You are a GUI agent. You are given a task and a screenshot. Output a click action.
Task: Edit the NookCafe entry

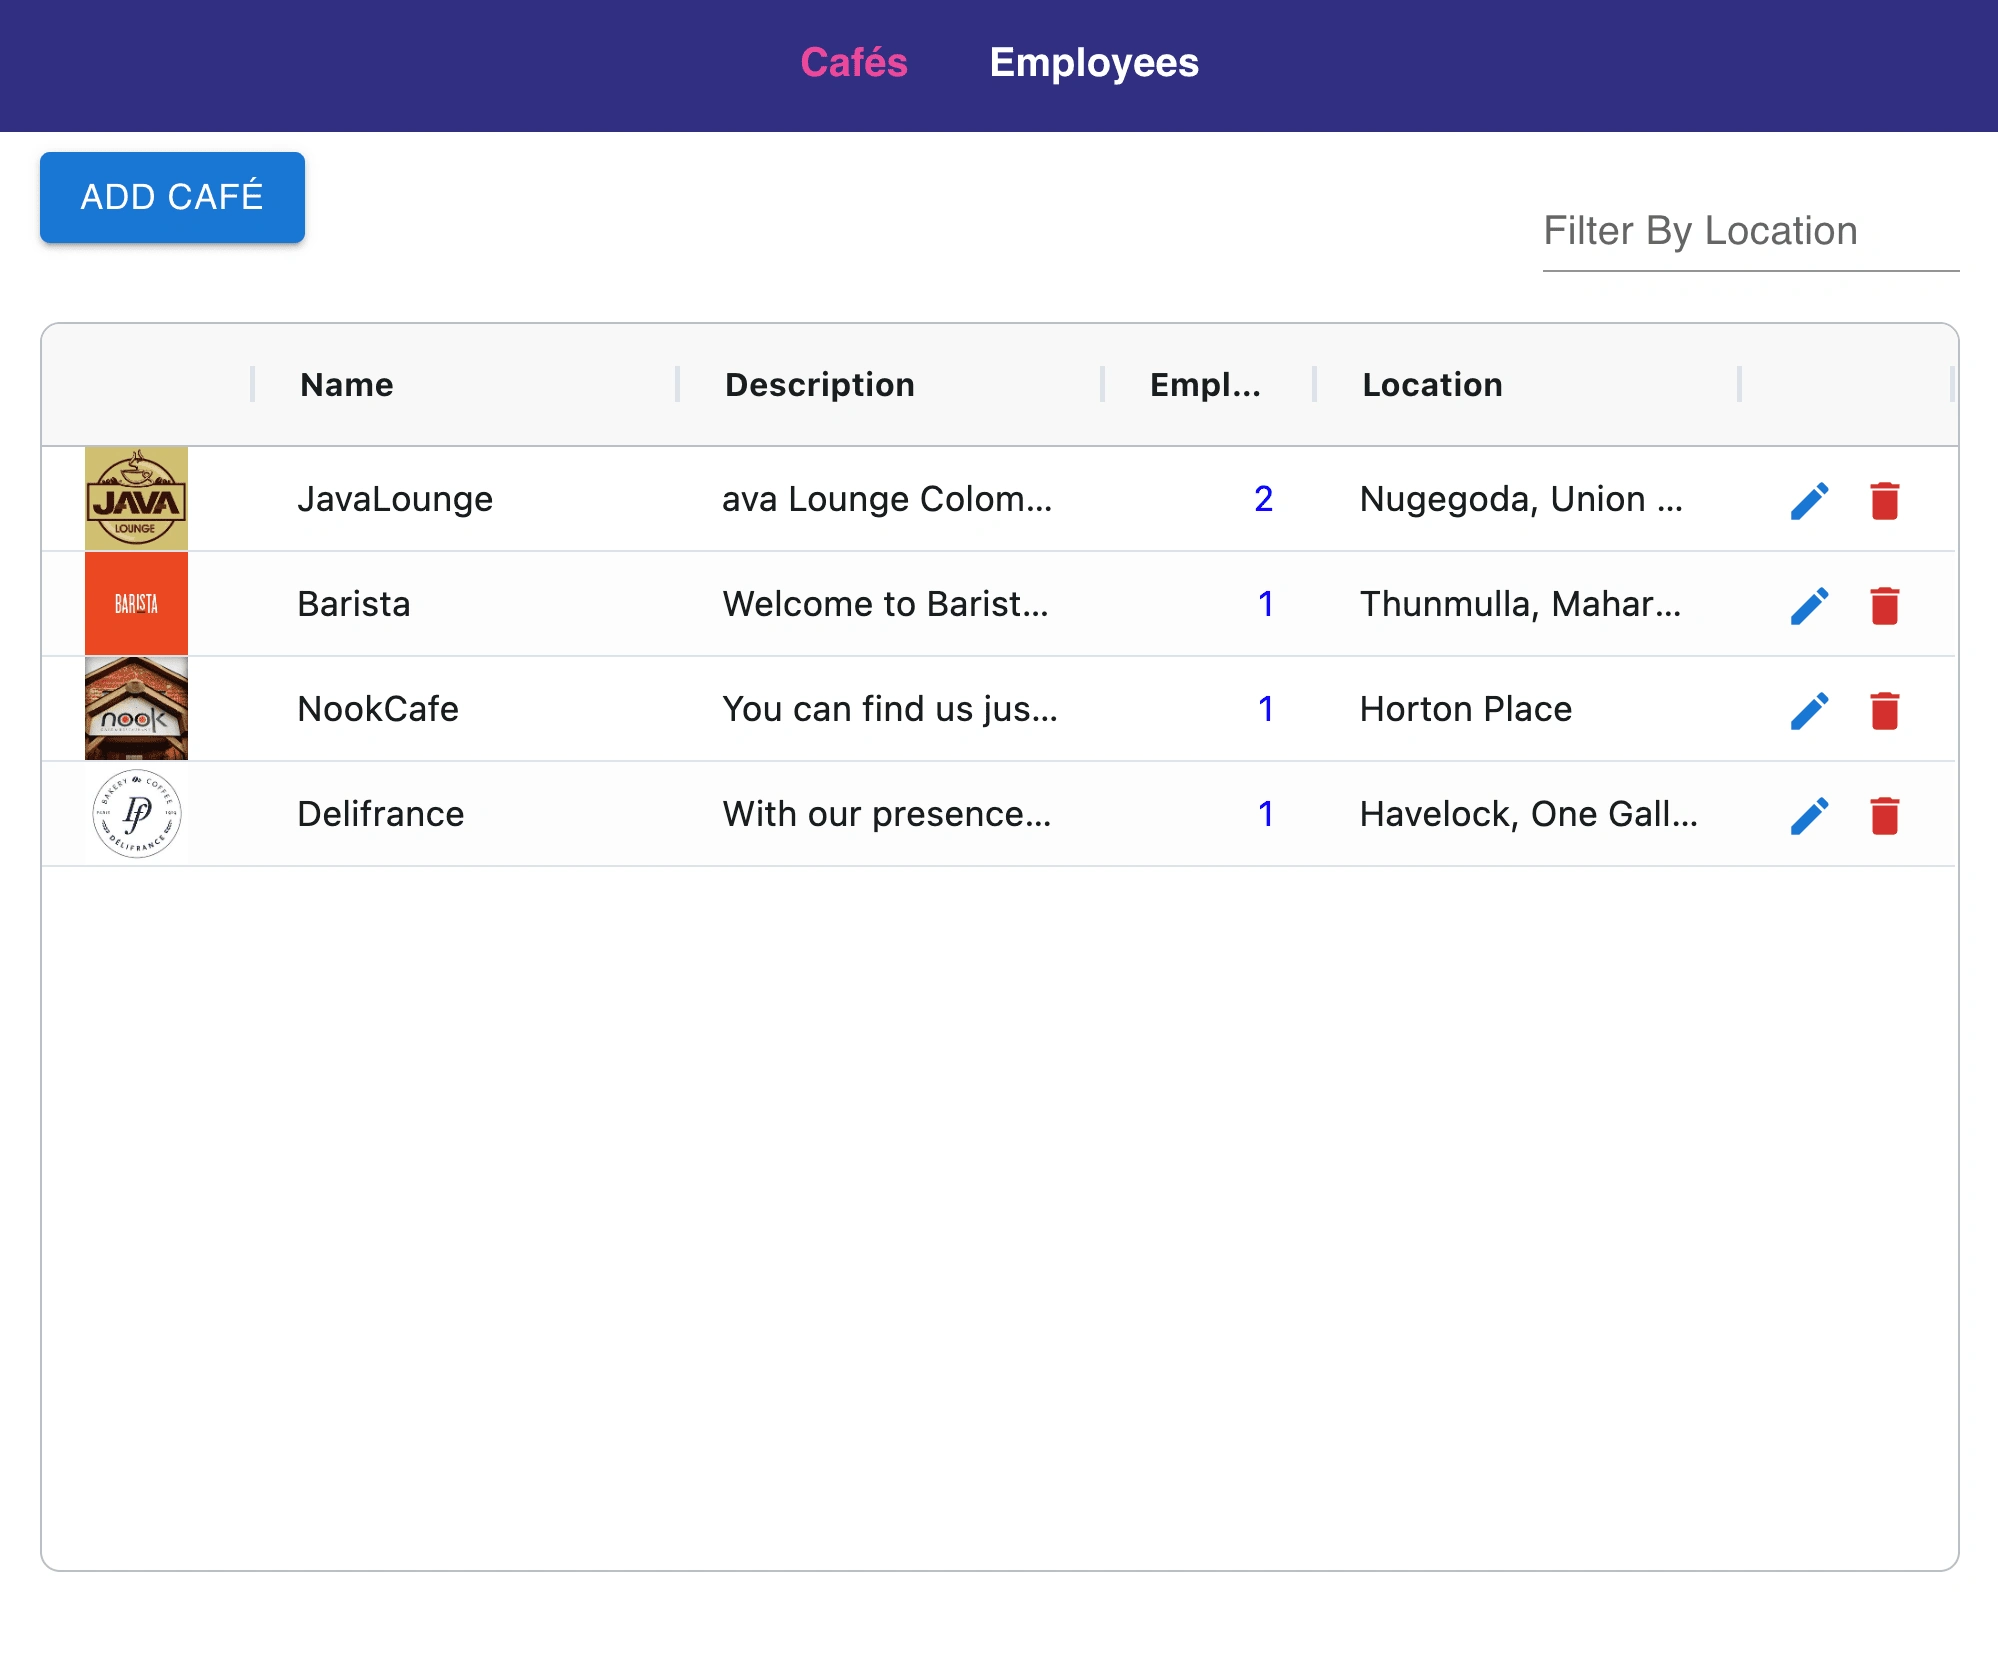coord(1809,710)
